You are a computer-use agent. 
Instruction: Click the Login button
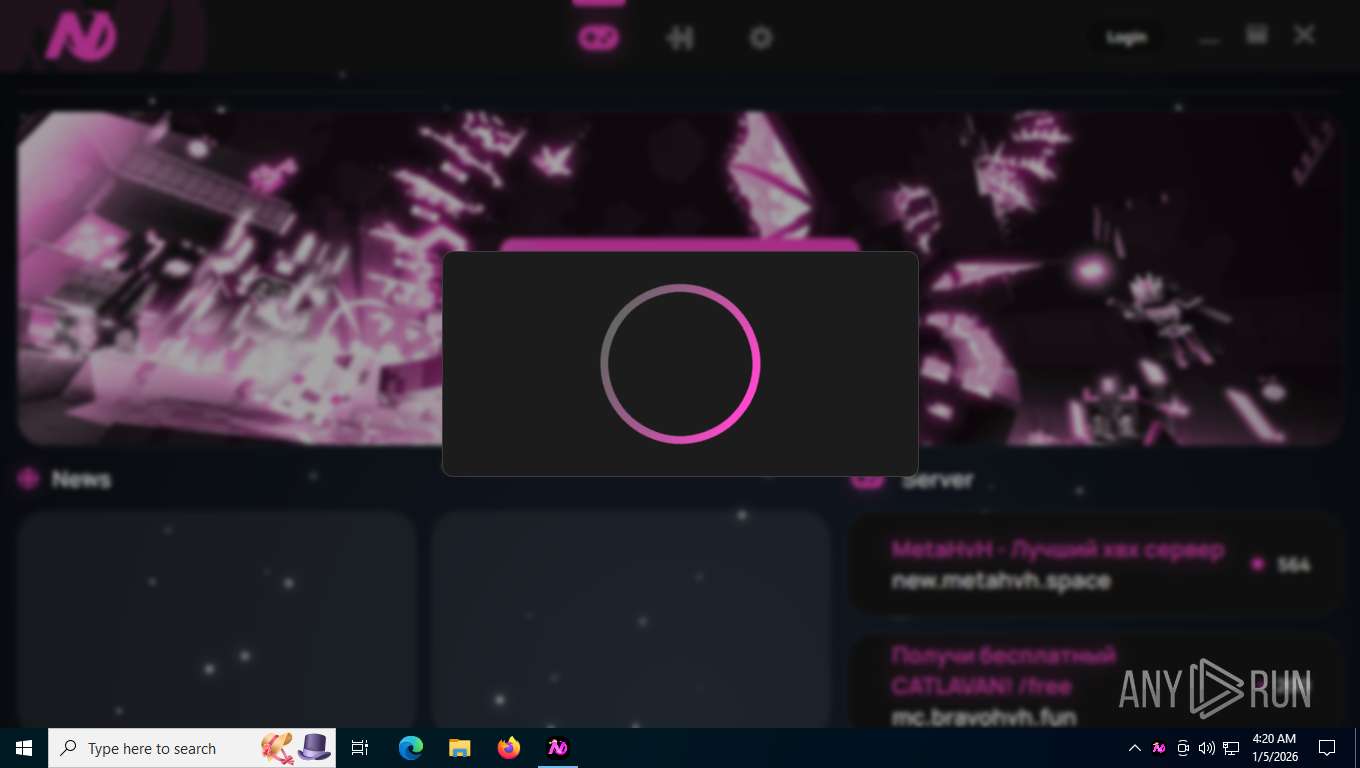(x=1126, y=38)
